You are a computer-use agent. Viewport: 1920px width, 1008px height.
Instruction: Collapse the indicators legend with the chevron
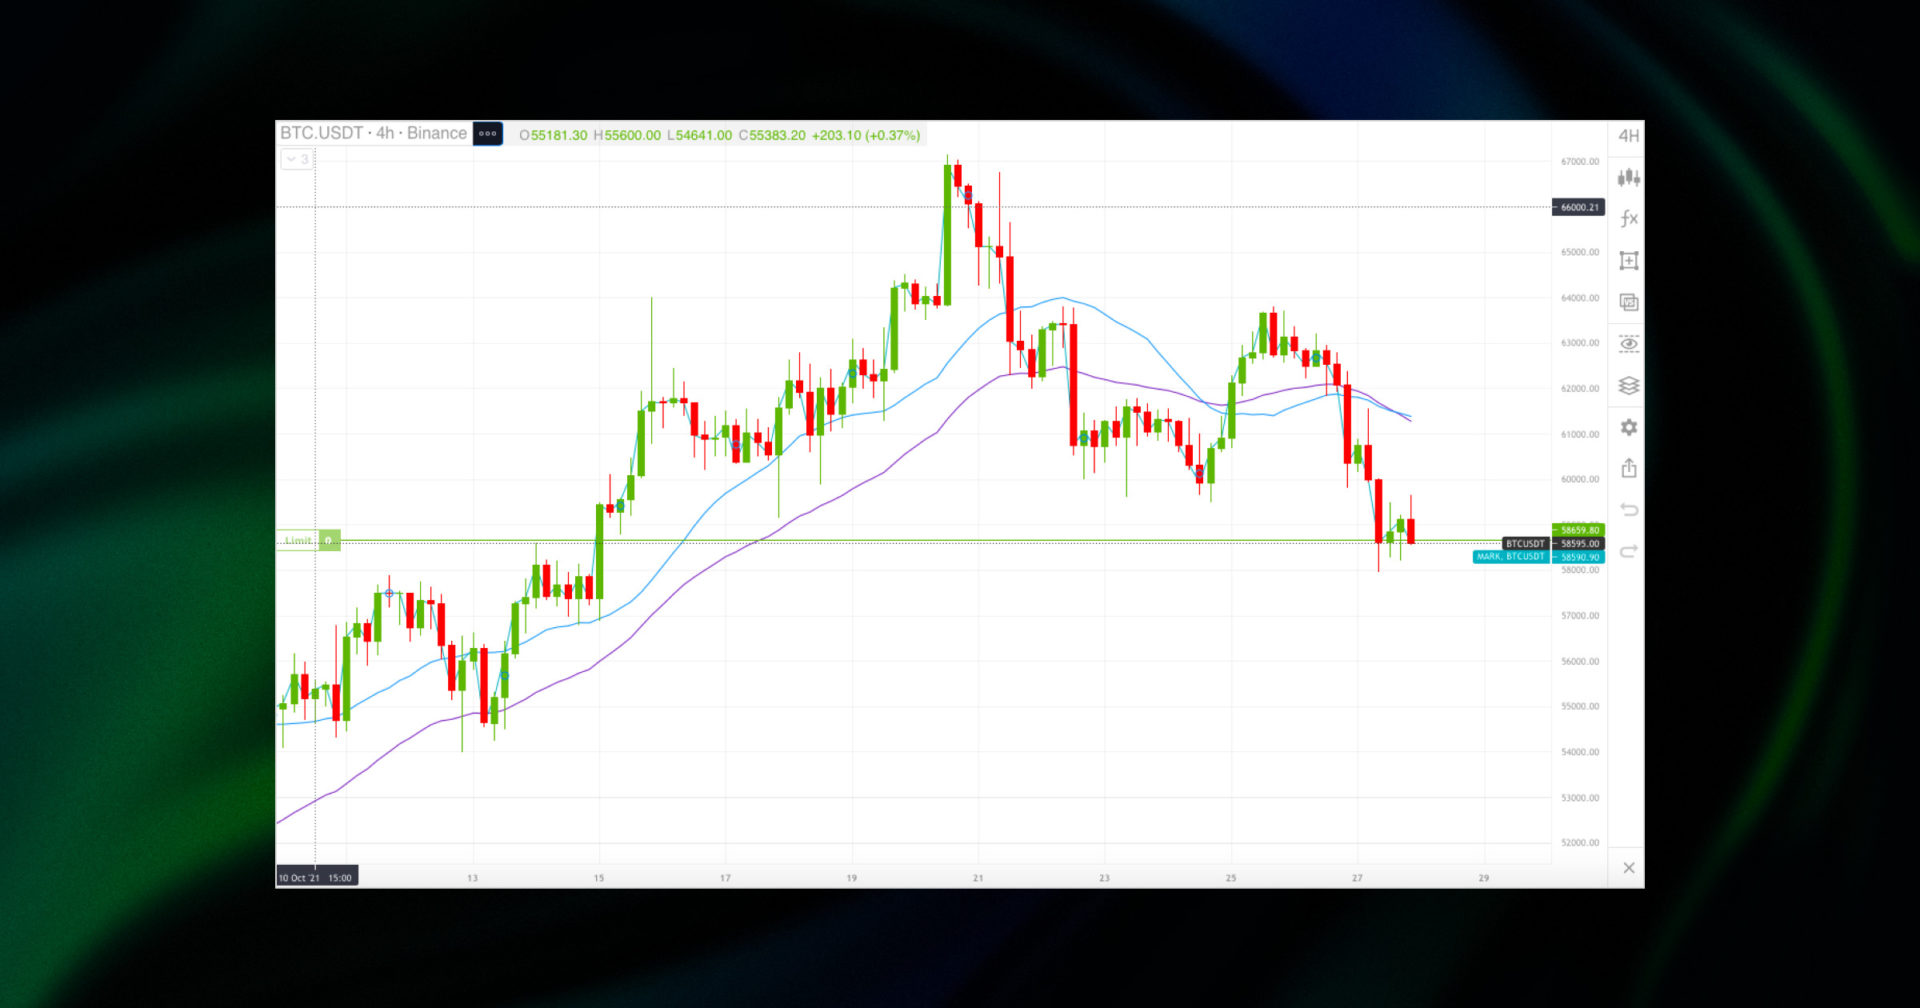(x=296, y=159)
